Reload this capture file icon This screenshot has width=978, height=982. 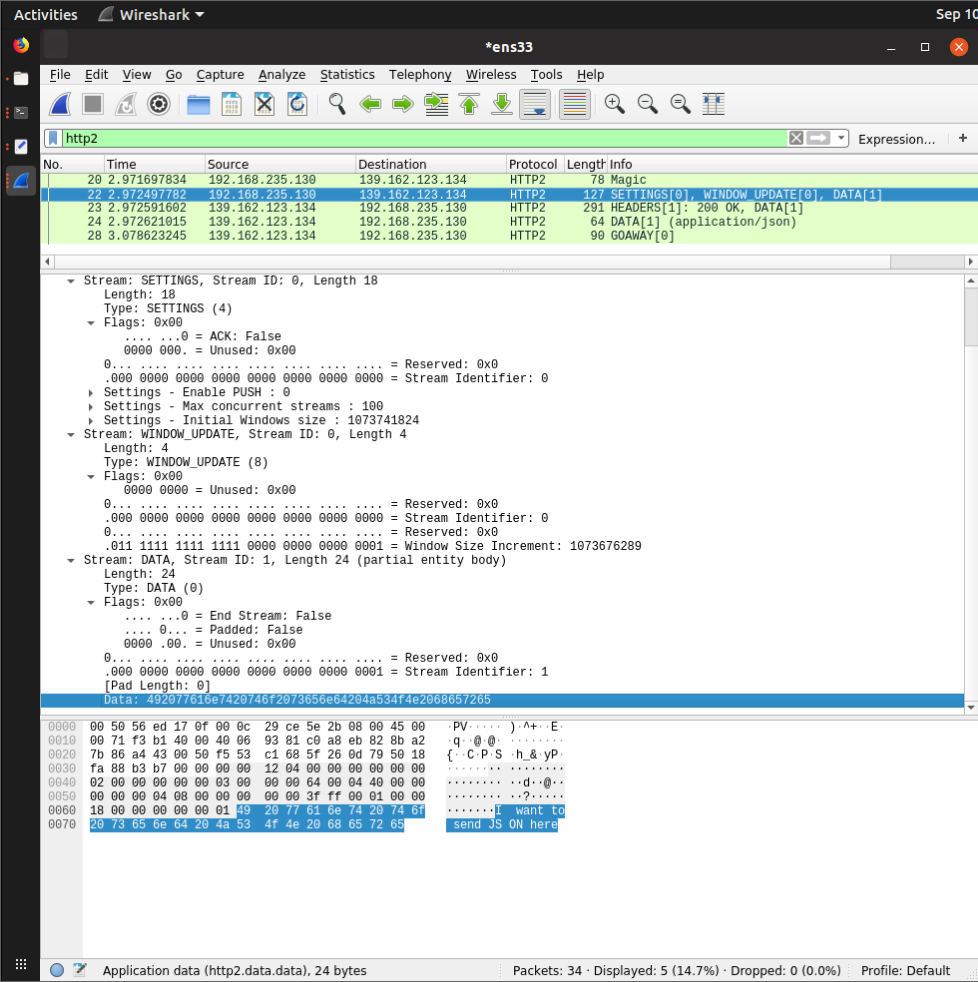(297, 104)
